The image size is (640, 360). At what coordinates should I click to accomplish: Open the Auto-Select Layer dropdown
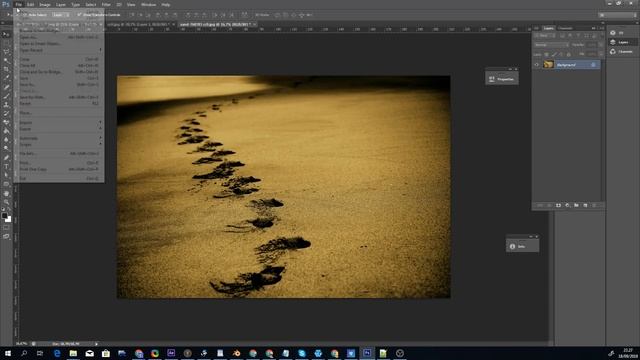pyautogui.click(x=60, y=15)
